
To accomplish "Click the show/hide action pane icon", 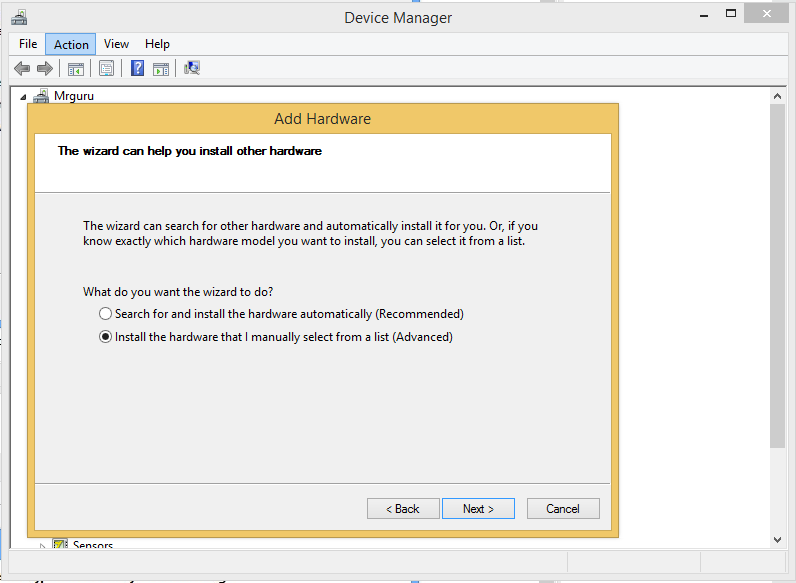I will (x=161, y=69).
